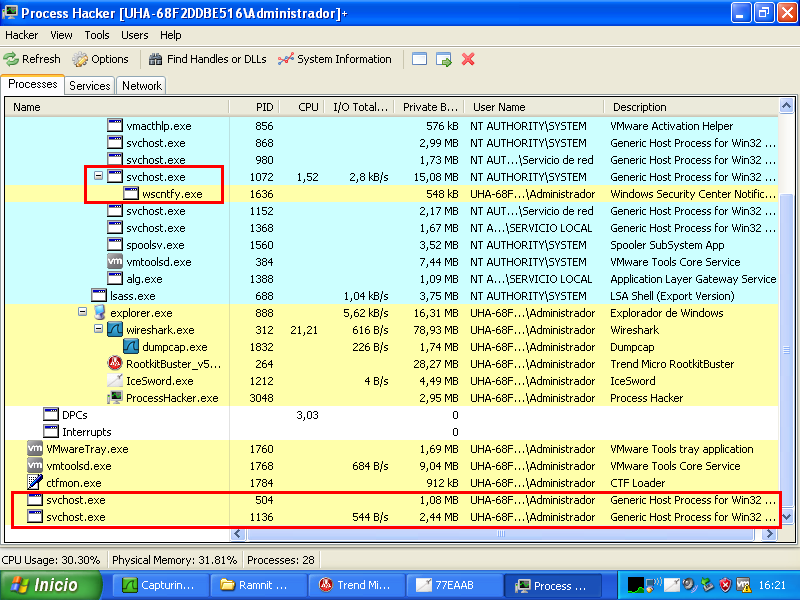
Task: Click the horizontal scrollbar right arrow
Action: tap(771, 535)
